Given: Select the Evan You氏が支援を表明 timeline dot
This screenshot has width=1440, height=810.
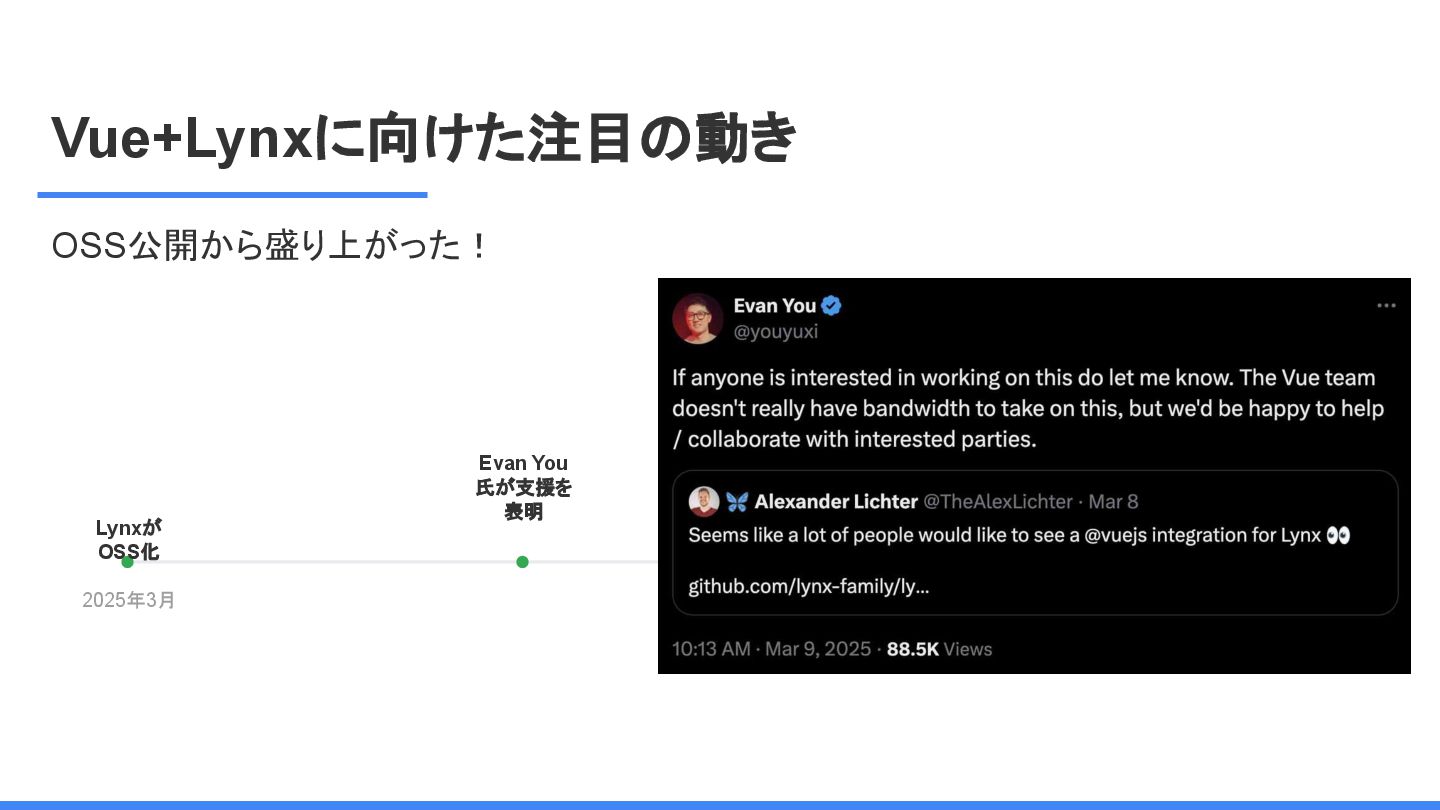Looking at the screenshot, I should [x=522, y=562].
